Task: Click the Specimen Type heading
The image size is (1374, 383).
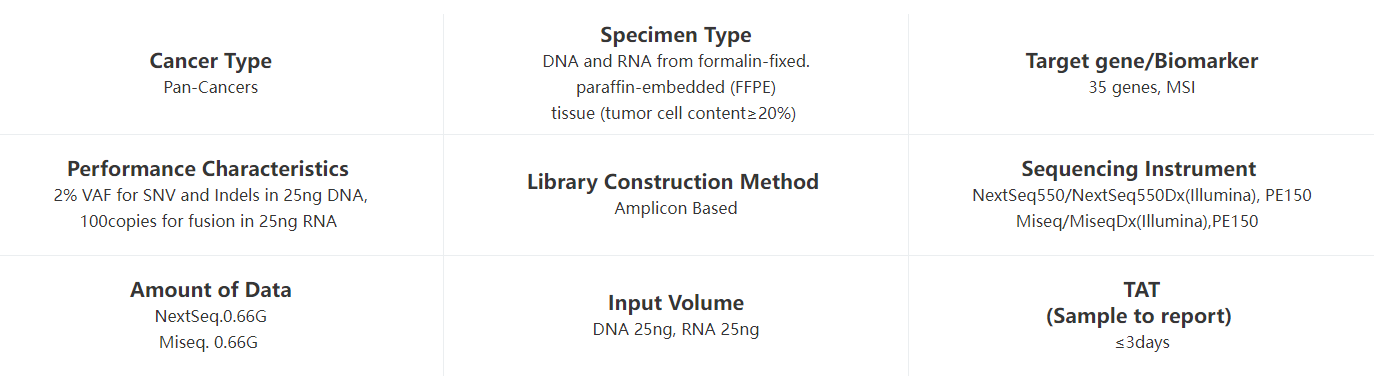Action: 675,35
